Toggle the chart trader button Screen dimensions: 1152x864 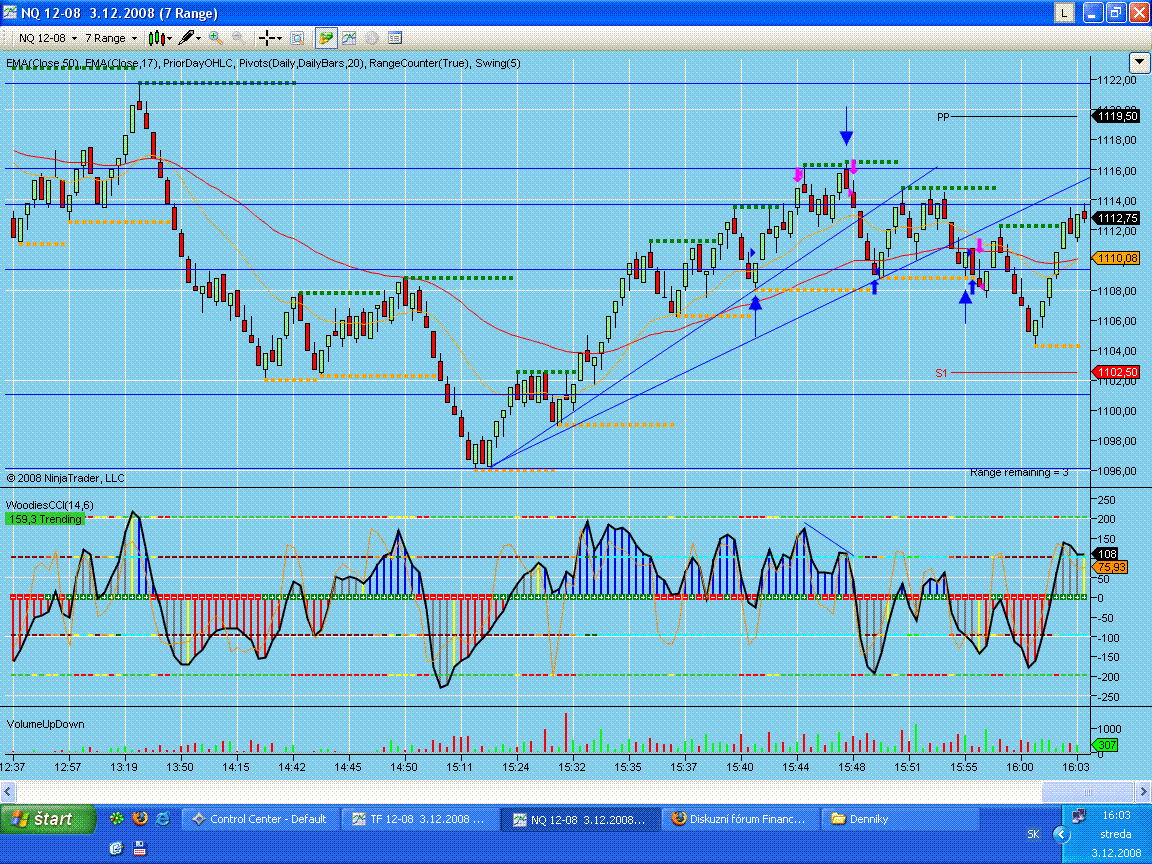click(326, 38)
